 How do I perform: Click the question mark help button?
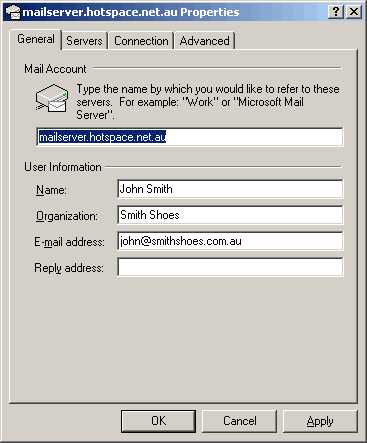(336, 12)
